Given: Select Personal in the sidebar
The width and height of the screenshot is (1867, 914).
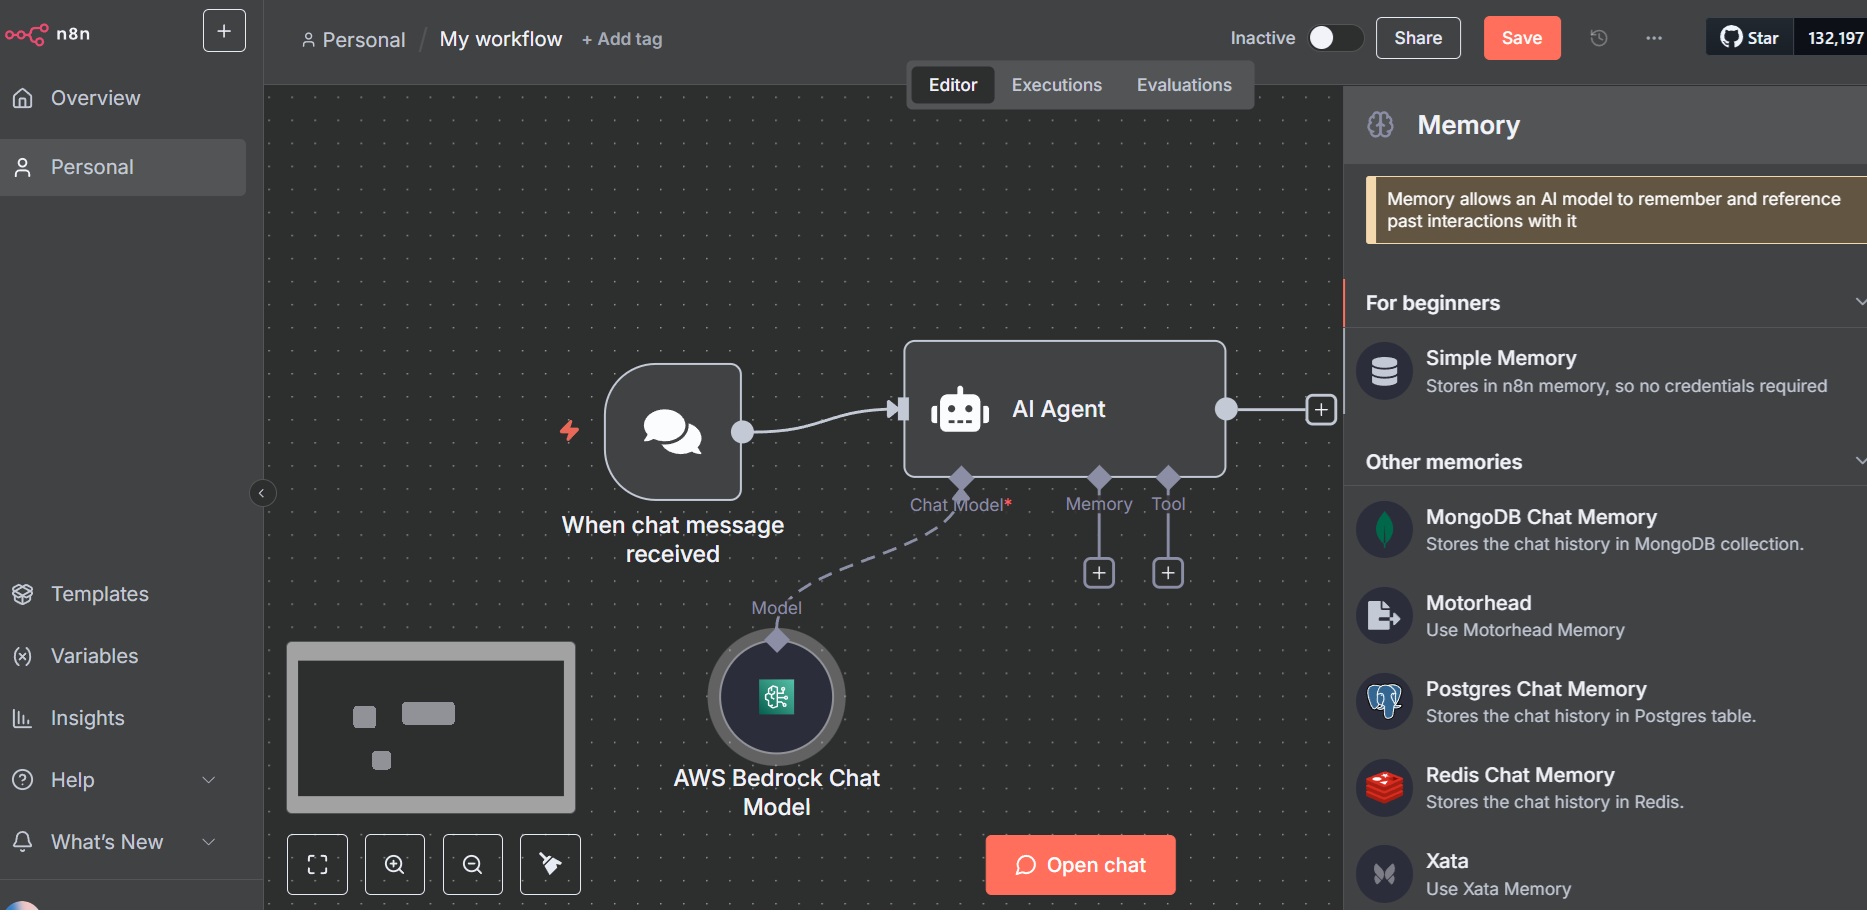Looking at the screenshot, I should click(123, 167).
